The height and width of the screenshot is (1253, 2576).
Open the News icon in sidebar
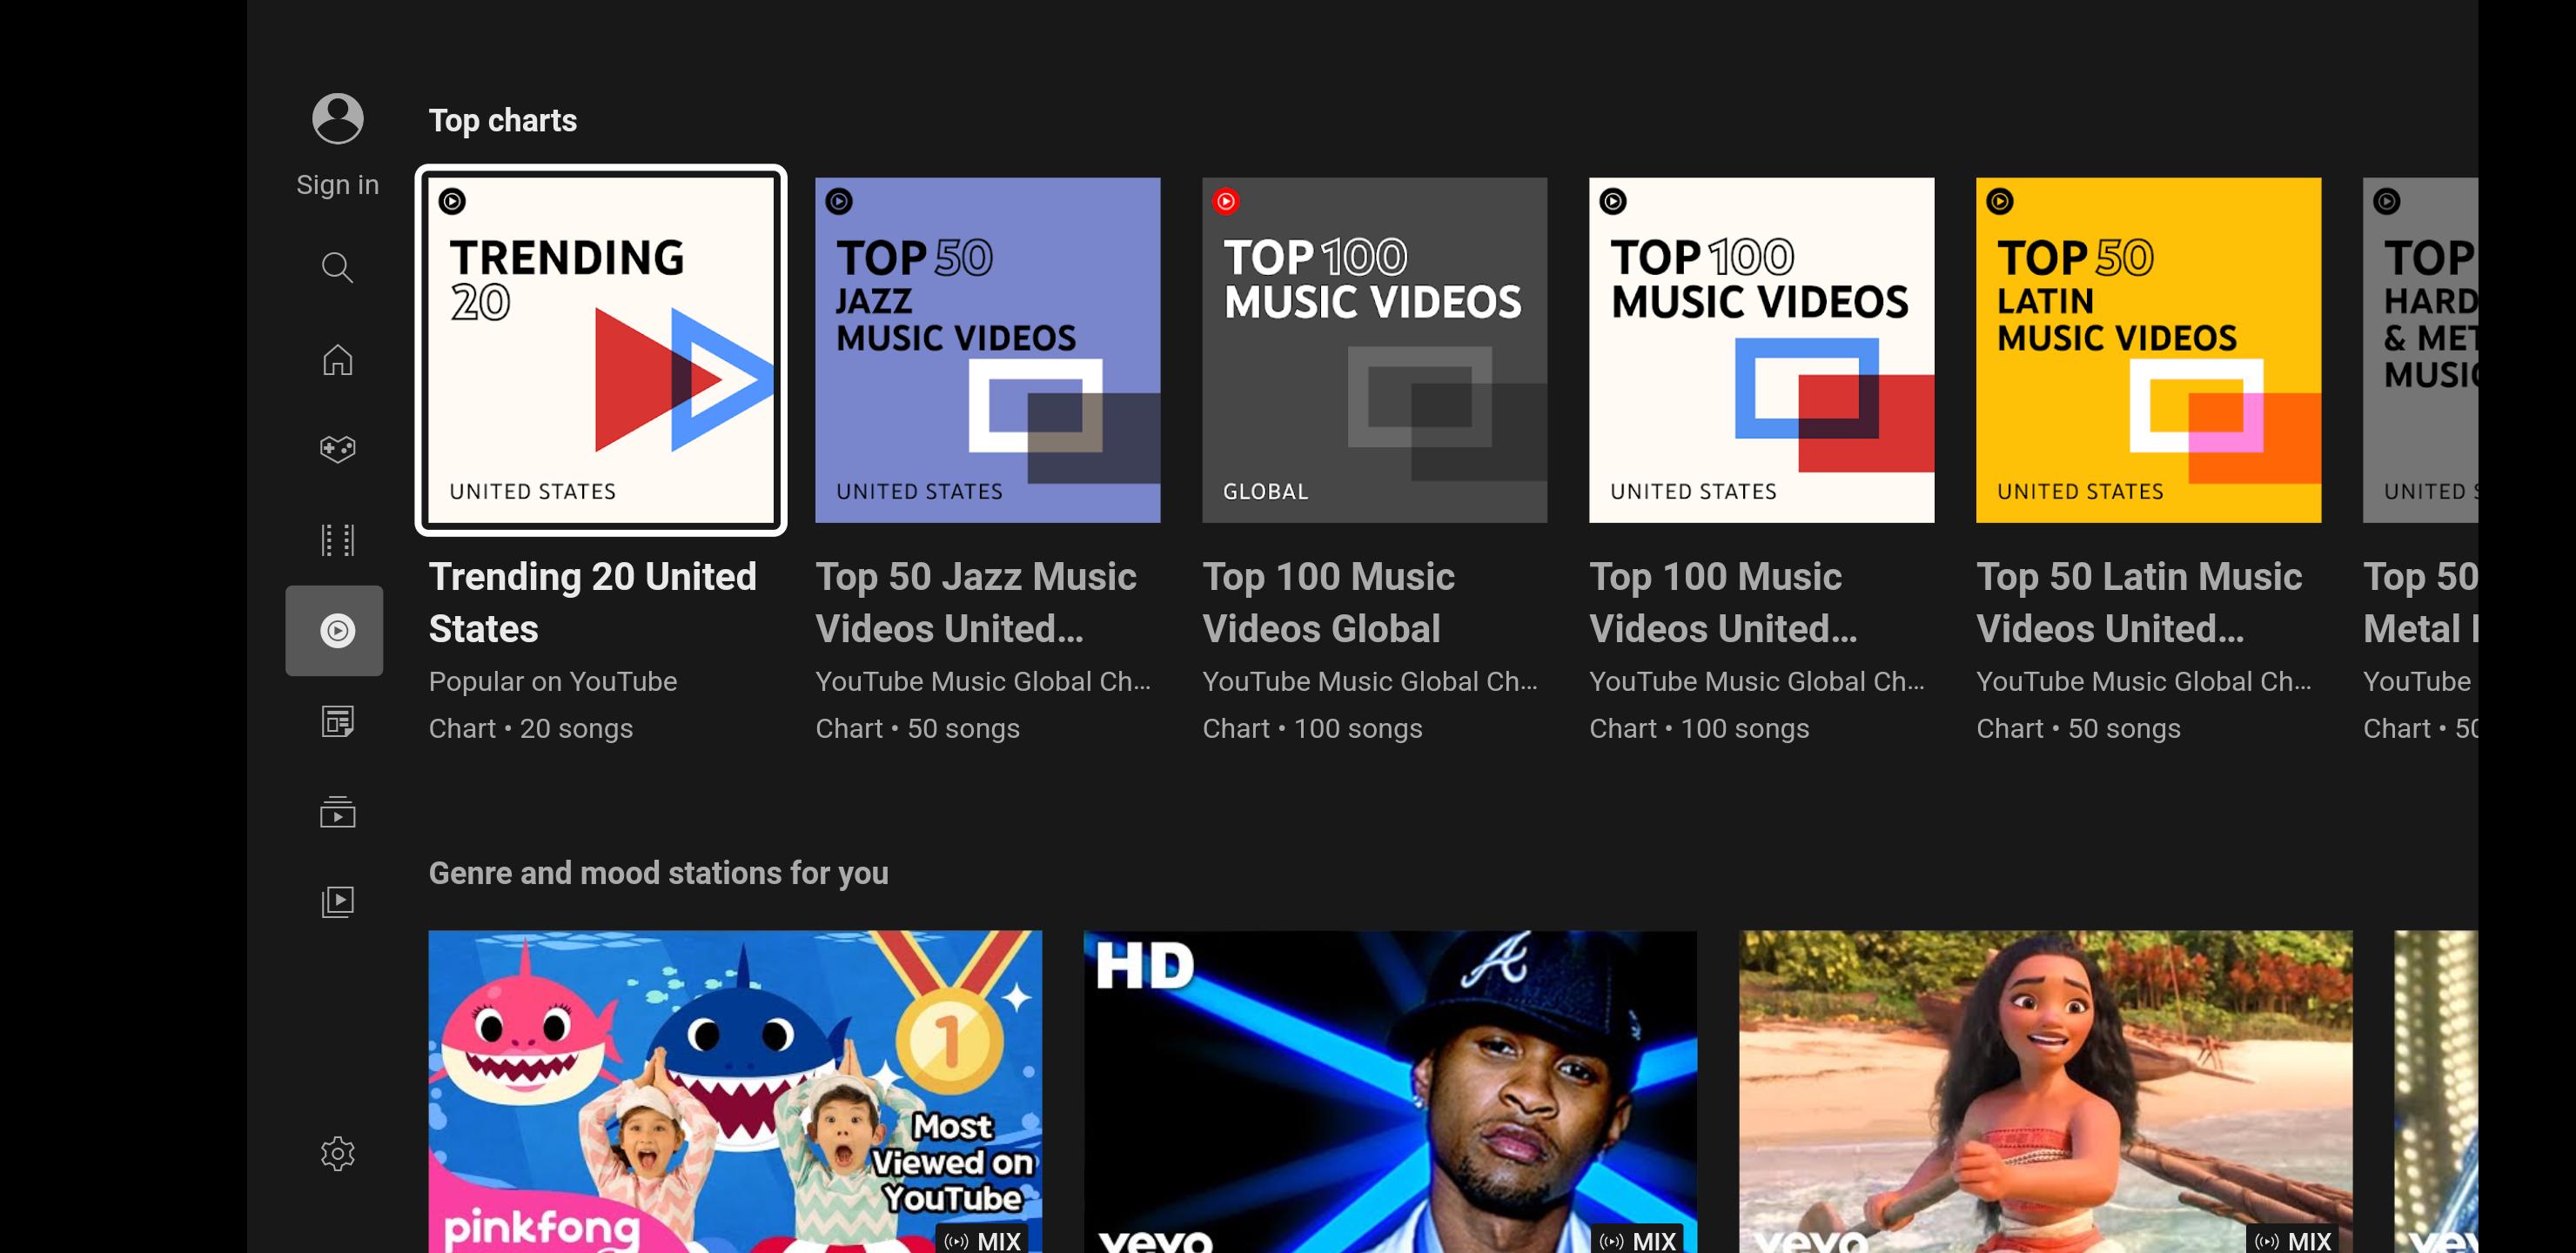coord(337,721)
